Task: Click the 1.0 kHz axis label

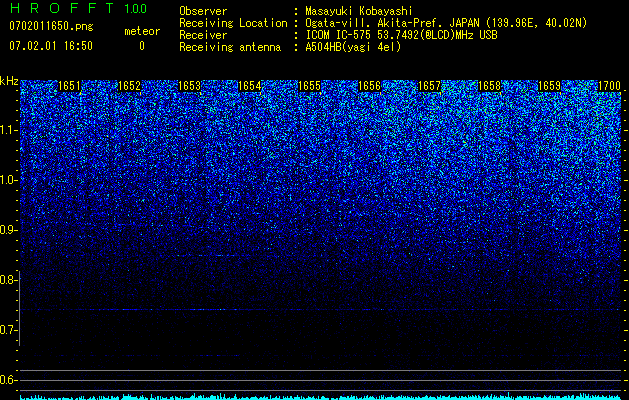Action: pyautogui.click(x=9, y=180)
